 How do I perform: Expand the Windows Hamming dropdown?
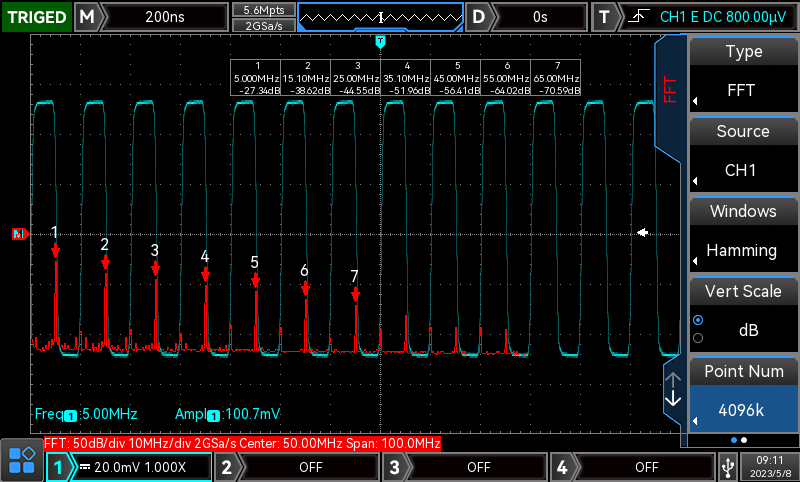click(743, 250)
